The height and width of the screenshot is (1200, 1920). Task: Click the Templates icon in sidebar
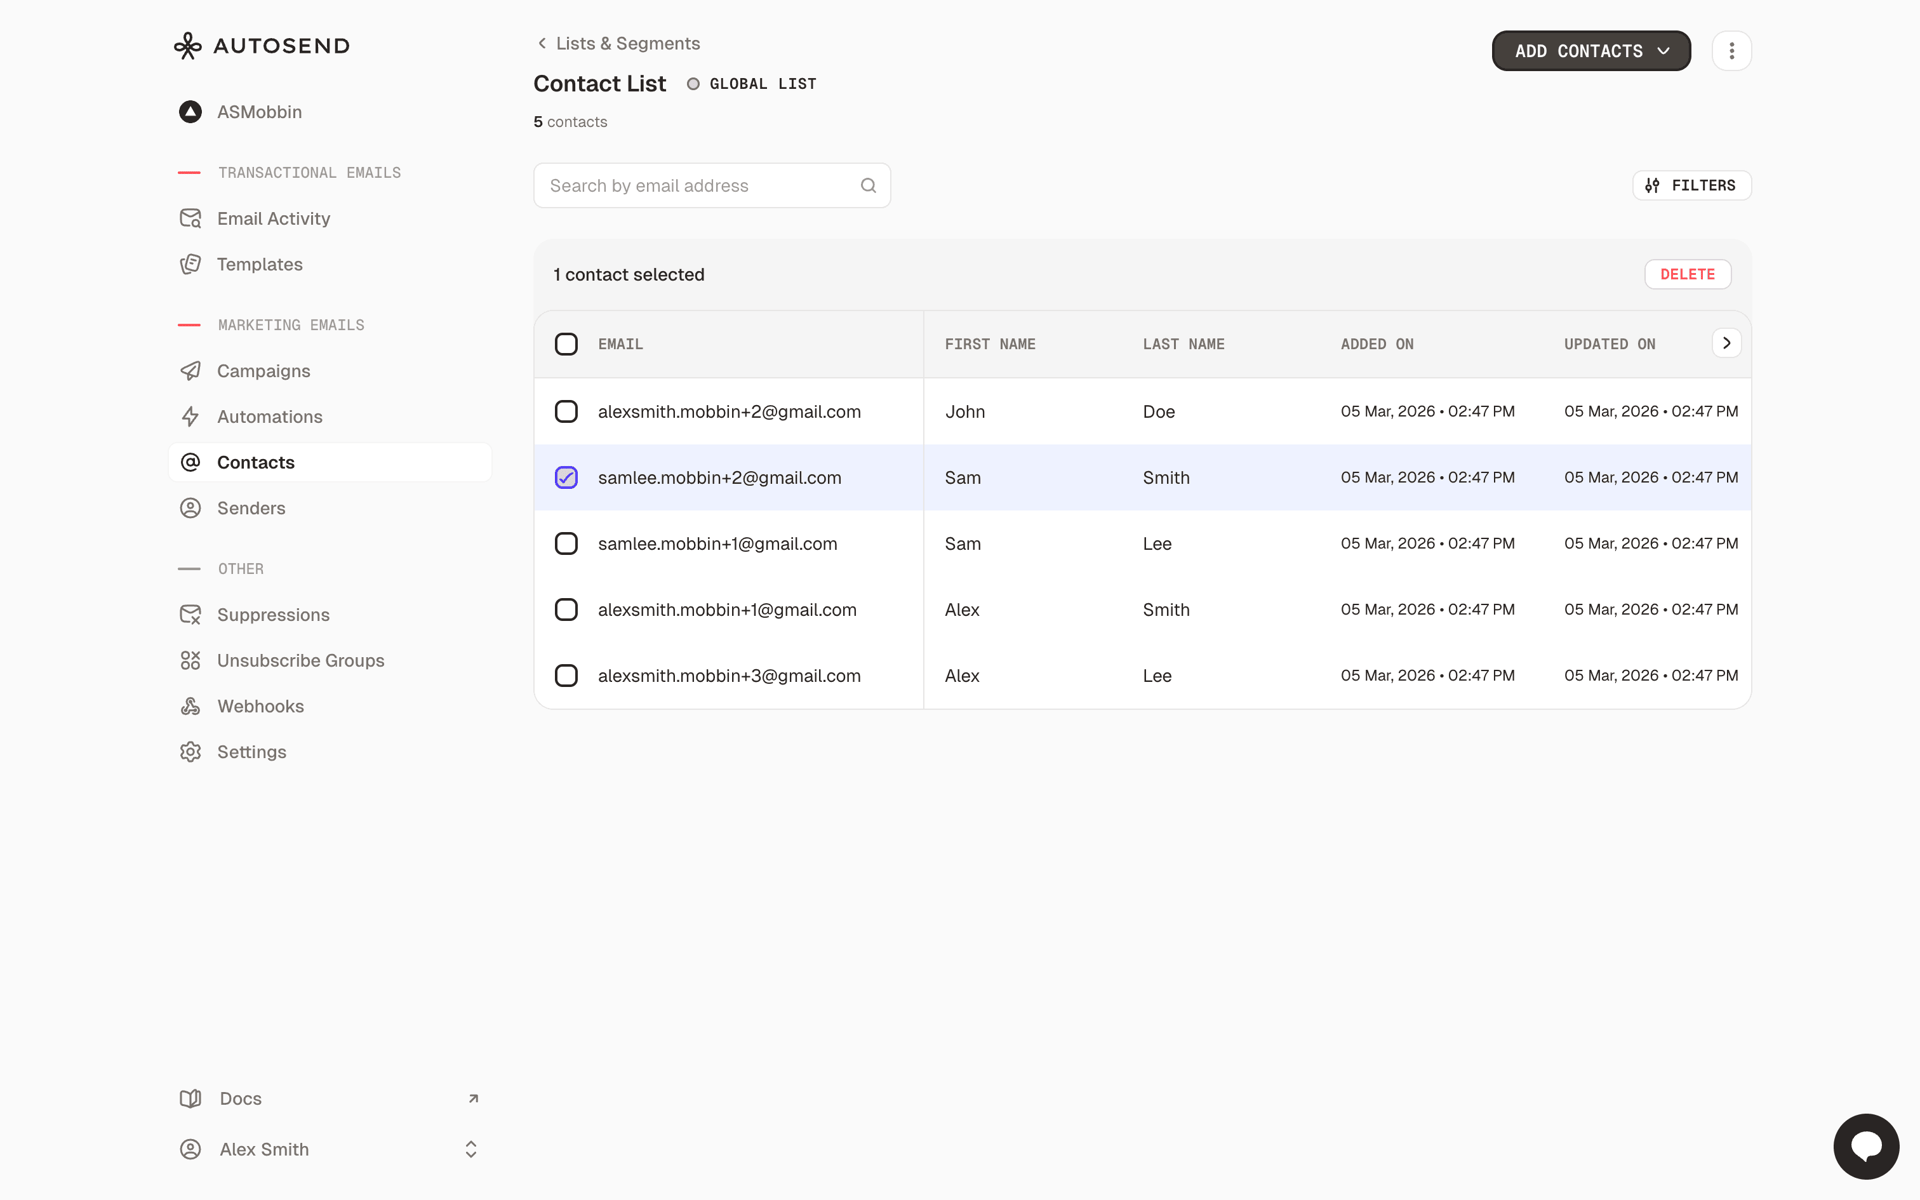click(x=190, y=264)
